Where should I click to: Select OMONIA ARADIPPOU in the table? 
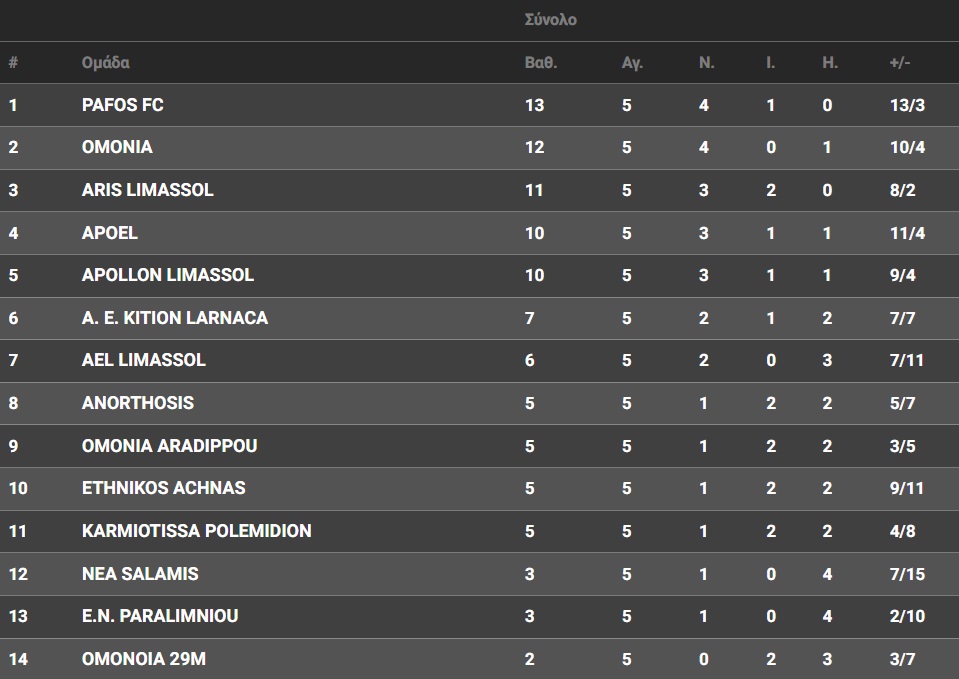pyautogui.click(x=169, y=445)
